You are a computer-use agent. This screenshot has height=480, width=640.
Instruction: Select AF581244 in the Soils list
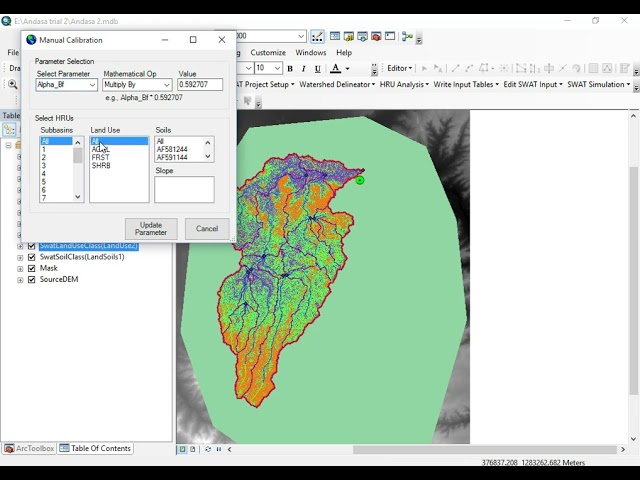(172, 149)
